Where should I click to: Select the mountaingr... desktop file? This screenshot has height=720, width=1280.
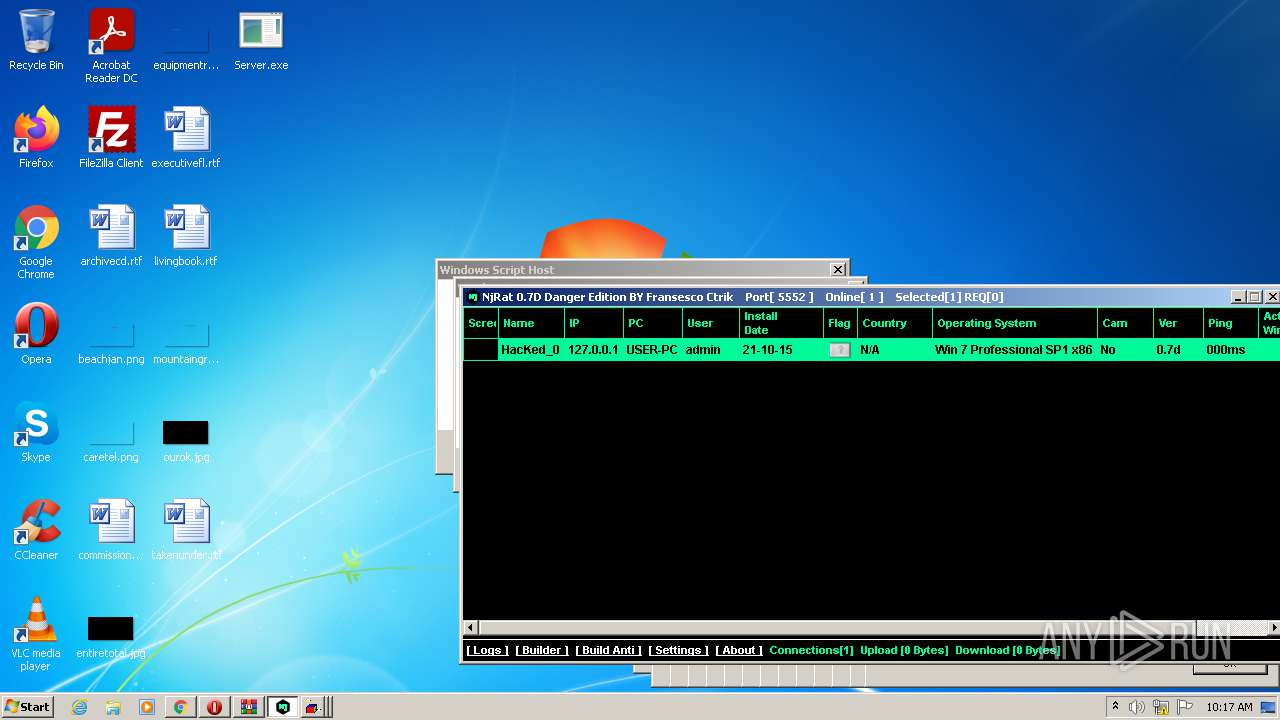point(186,340)
